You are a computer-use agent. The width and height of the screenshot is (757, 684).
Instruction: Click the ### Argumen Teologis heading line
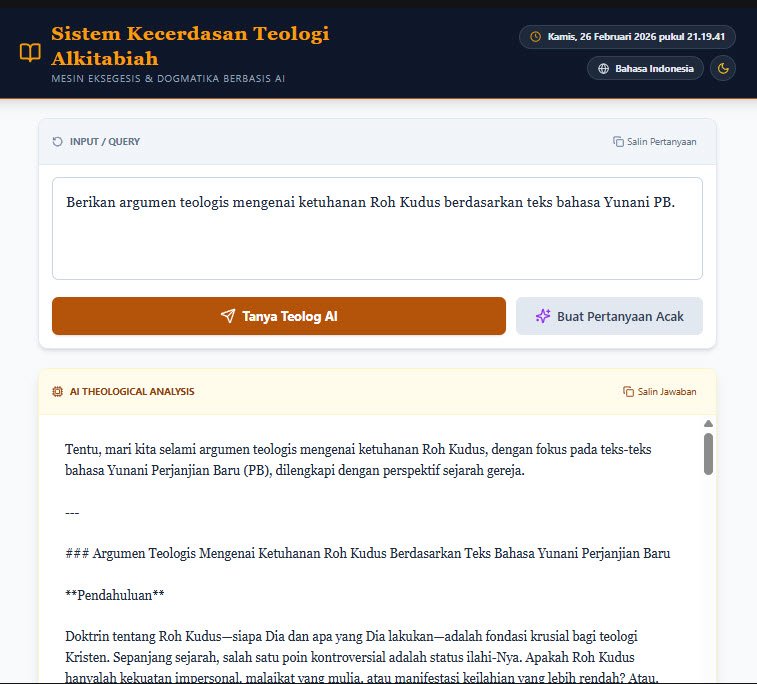pos(367,553)
